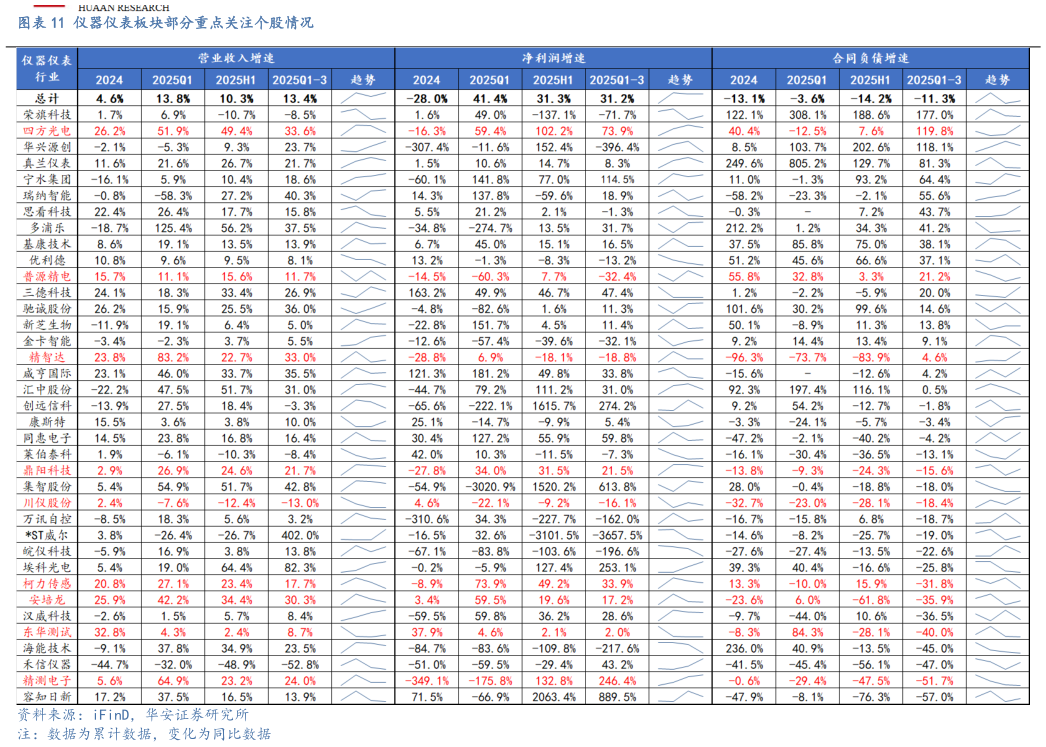Click the '仪器仪表行业' corner header cell
This screenshot has width=1046, height=747.
pos(47,69)
